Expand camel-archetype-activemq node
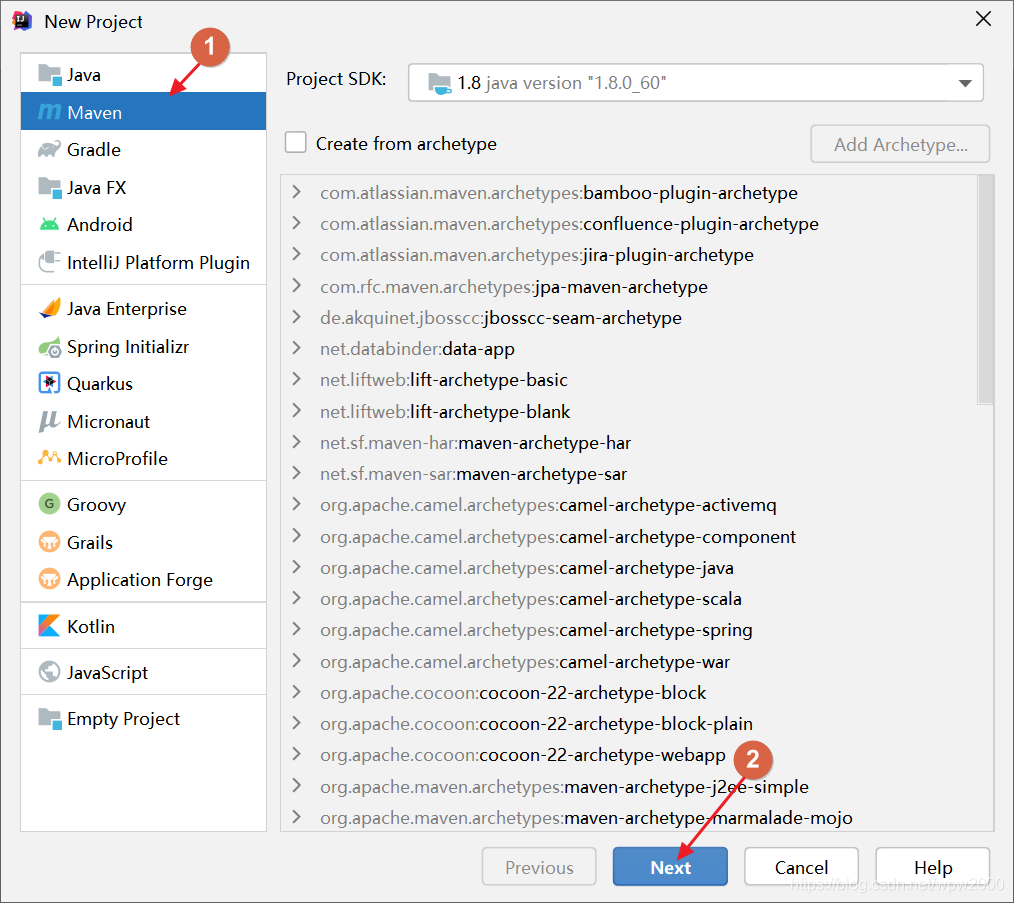 tap(296, 504)
